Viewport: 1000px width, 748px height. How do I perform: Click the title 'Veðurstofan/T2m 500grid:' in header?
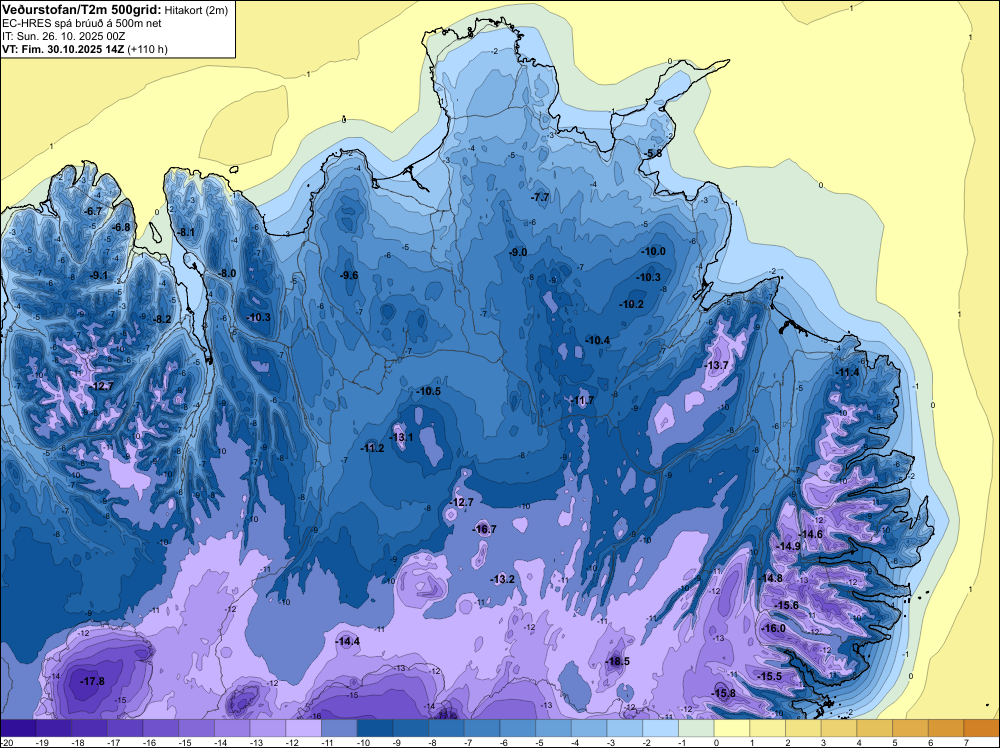click(82, 10)
